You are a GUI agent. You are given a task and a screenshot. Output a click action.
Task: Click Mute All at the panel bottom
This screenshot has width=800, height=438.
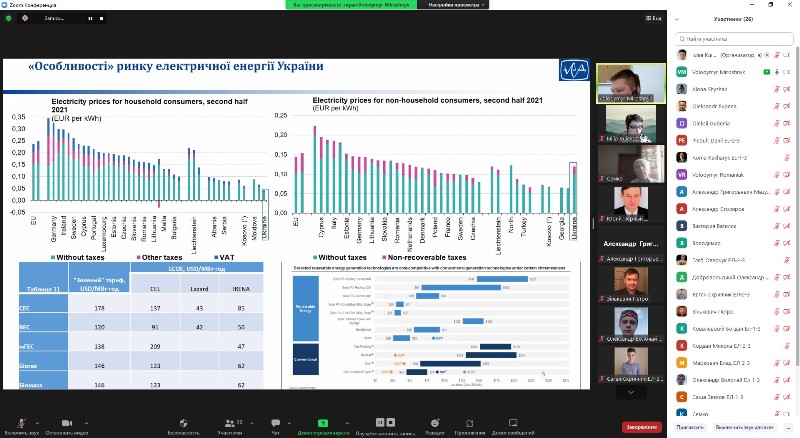744,427
